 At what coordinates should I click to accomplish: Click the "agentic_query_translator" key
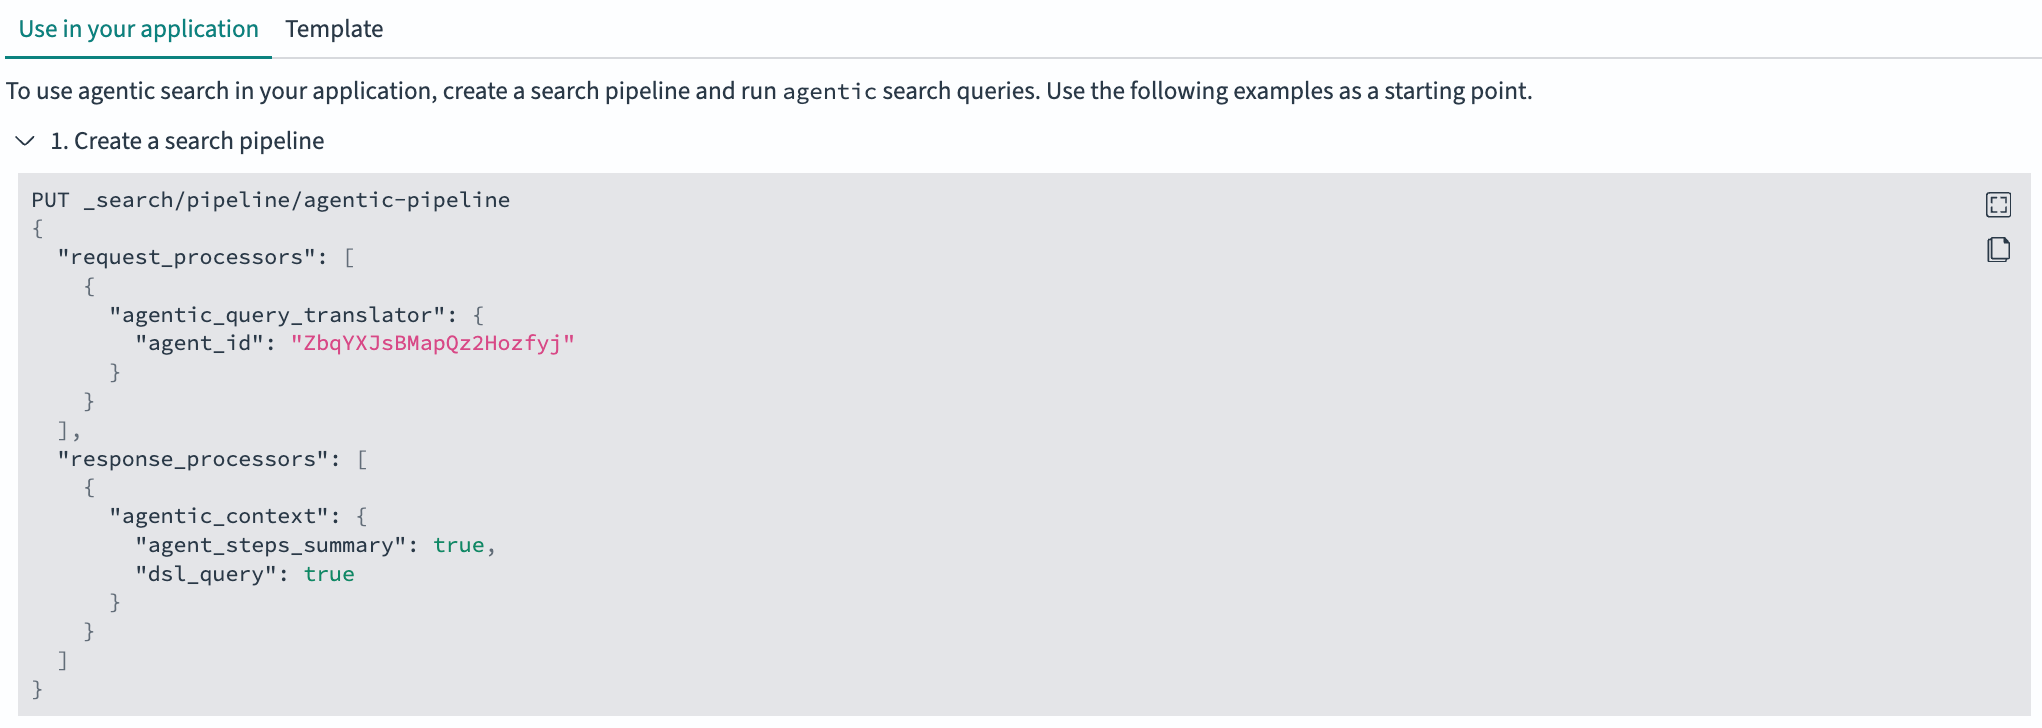(x=276, y=315)
